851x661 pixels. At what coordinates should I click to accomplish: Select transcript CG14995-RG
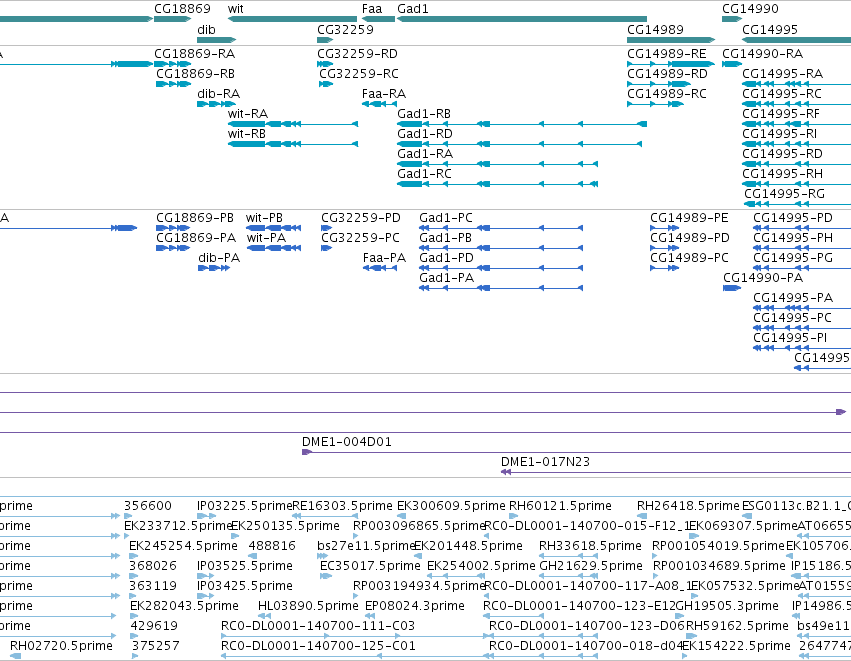tap(798, 205)
